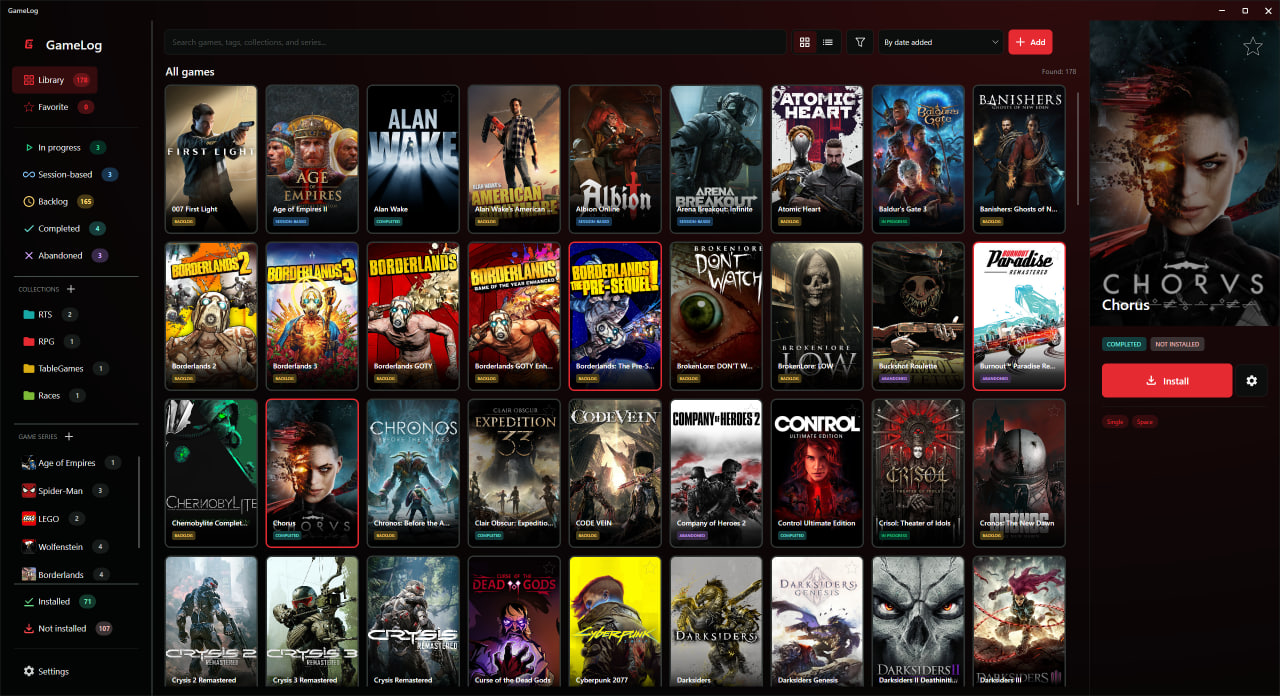Click the 'All games' heading
This screenshot has width=1280, height=696.
190,72
